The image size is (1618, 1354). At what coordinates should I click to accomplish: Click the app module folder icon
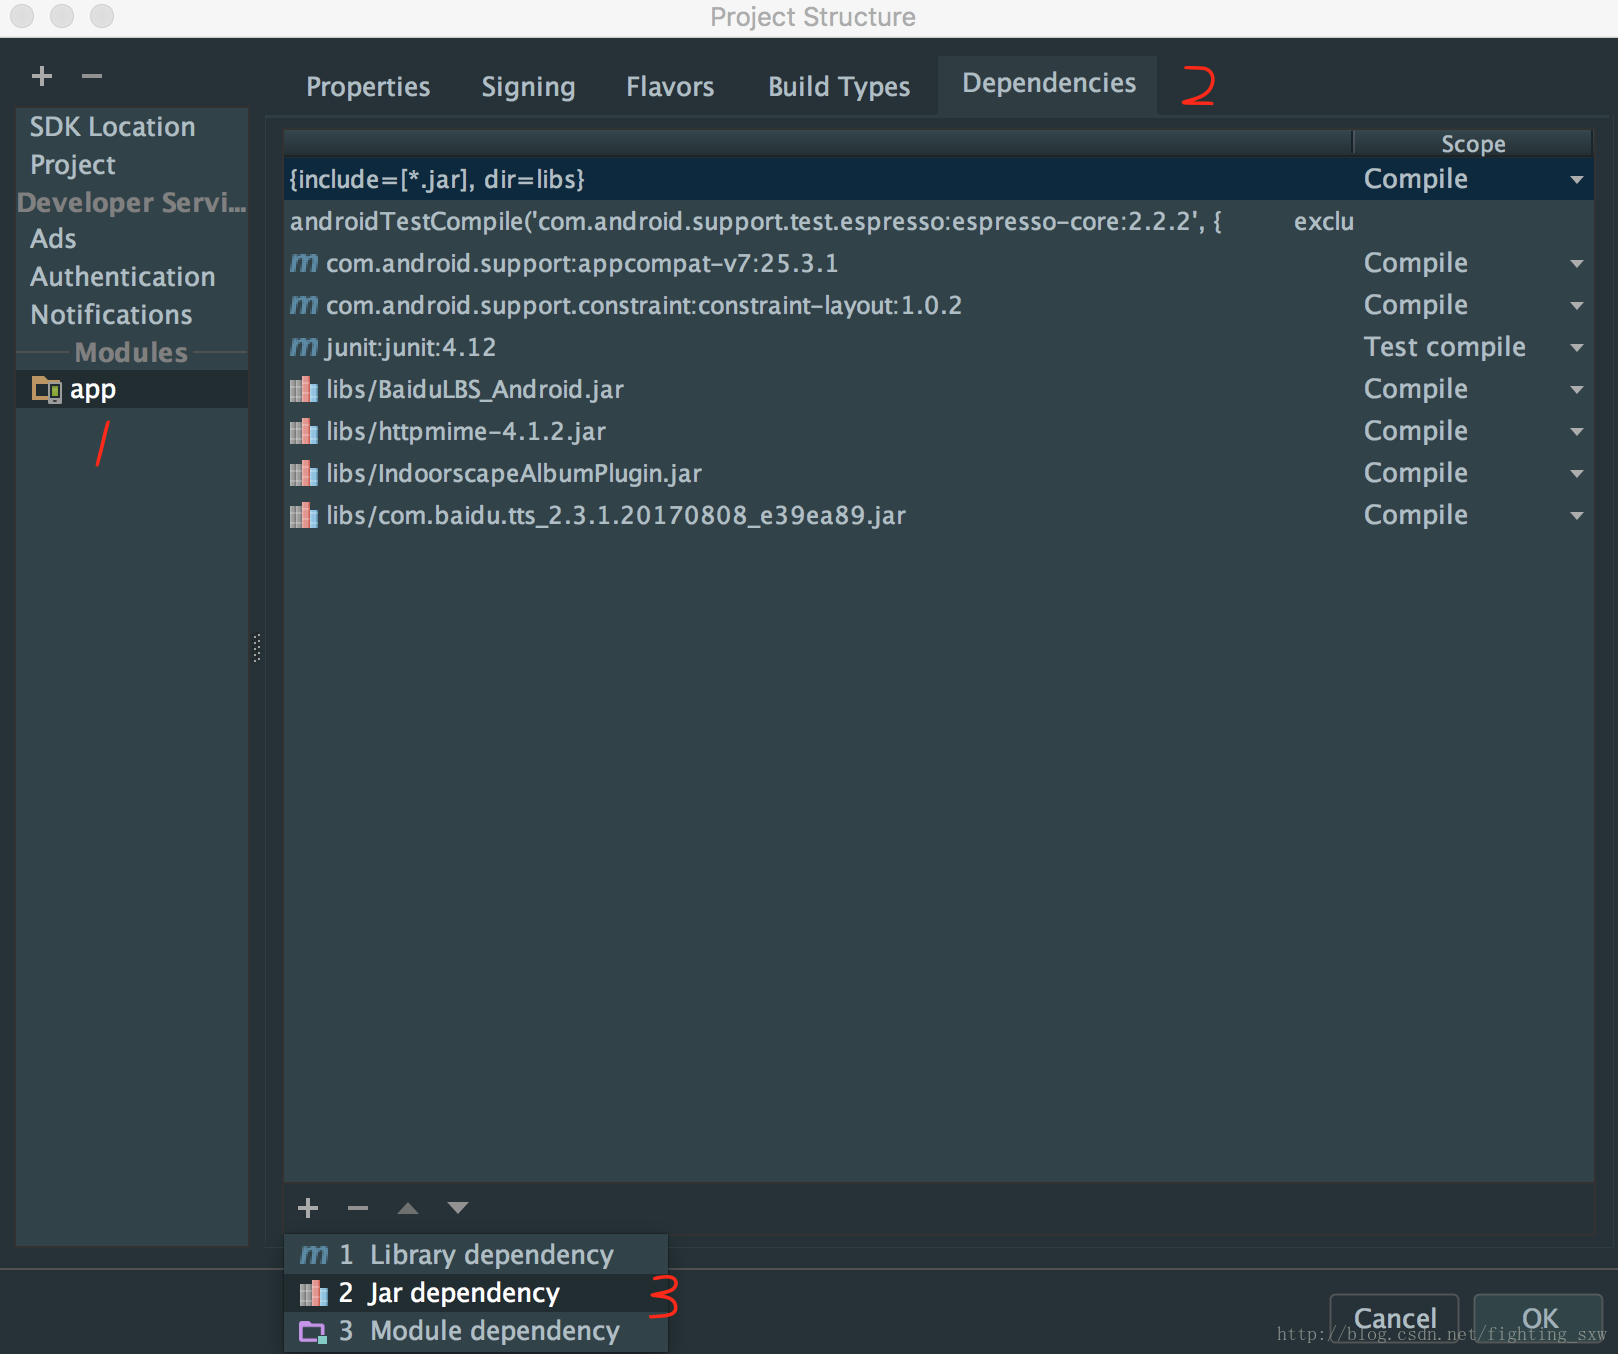(47, 389)
